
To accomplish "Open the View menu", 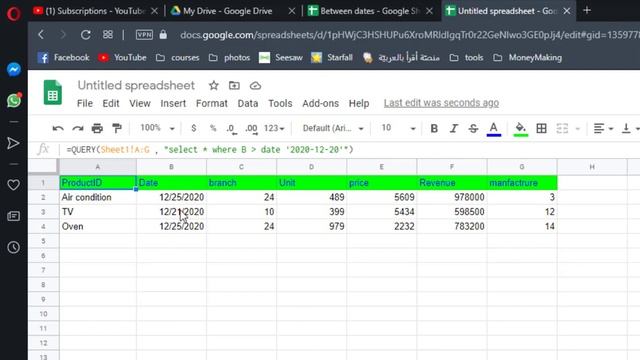I will pos(140,104).
